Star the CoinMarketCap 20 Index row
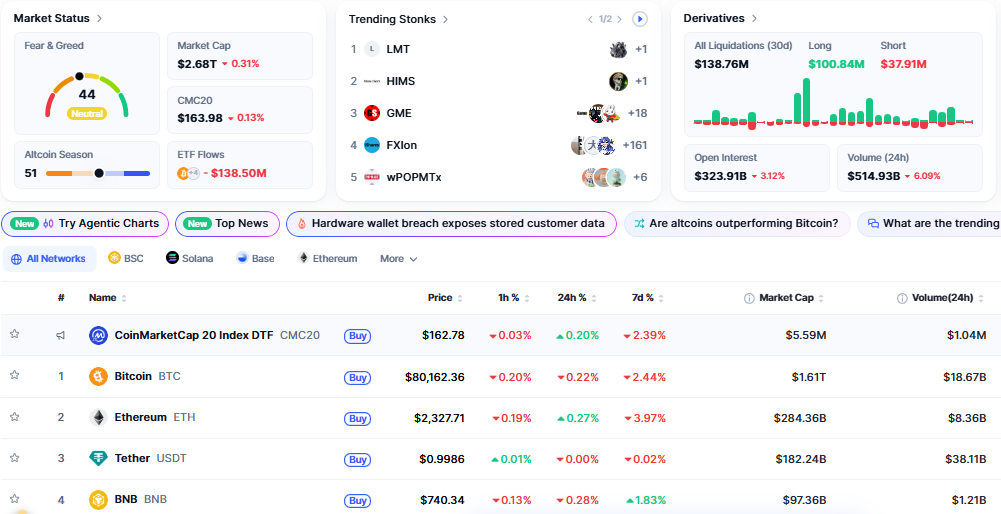The width and height of the screenshot is (1001, 514). [x=15, y=334]
